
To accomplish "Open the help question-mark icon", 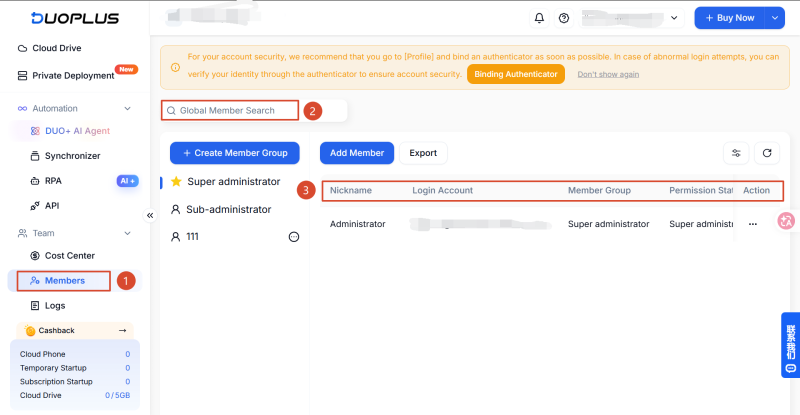I will (x=564, y=18).
